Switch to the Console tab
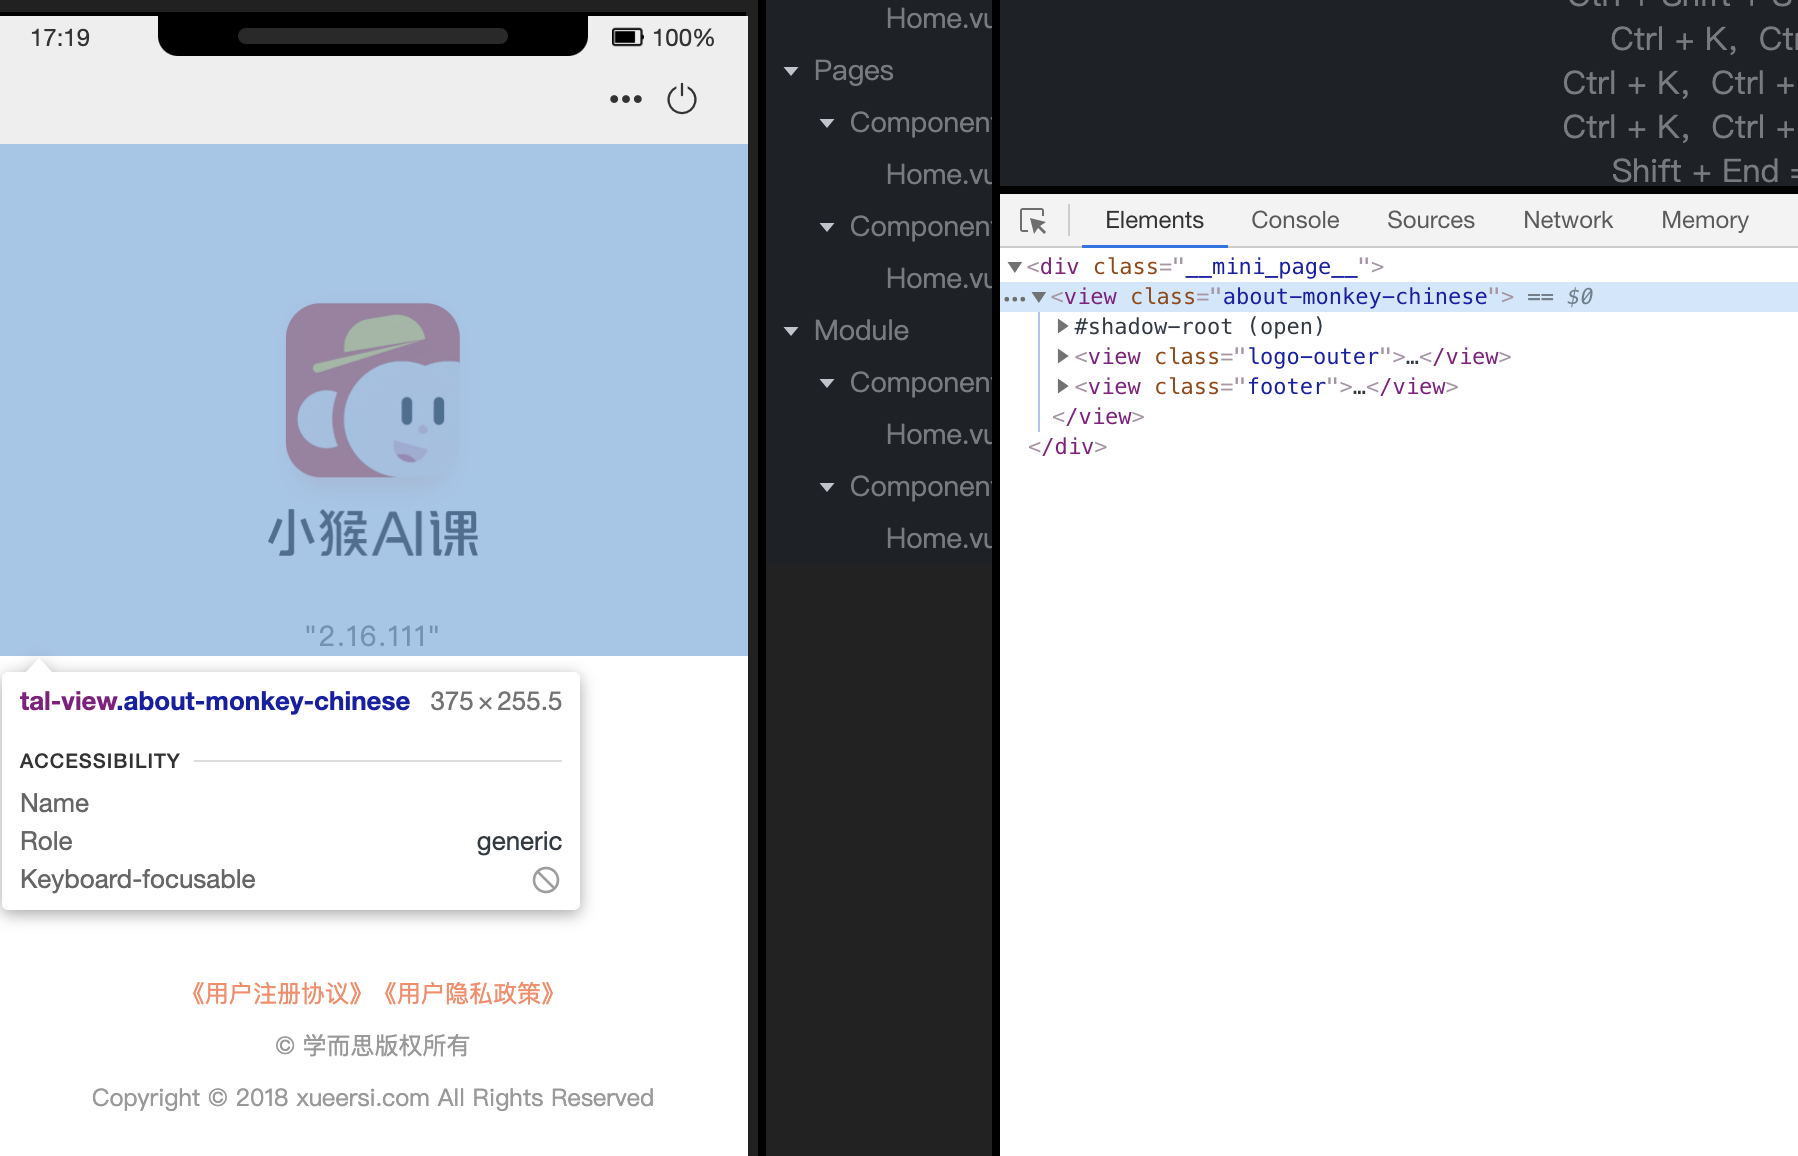 click(1295, 220)
